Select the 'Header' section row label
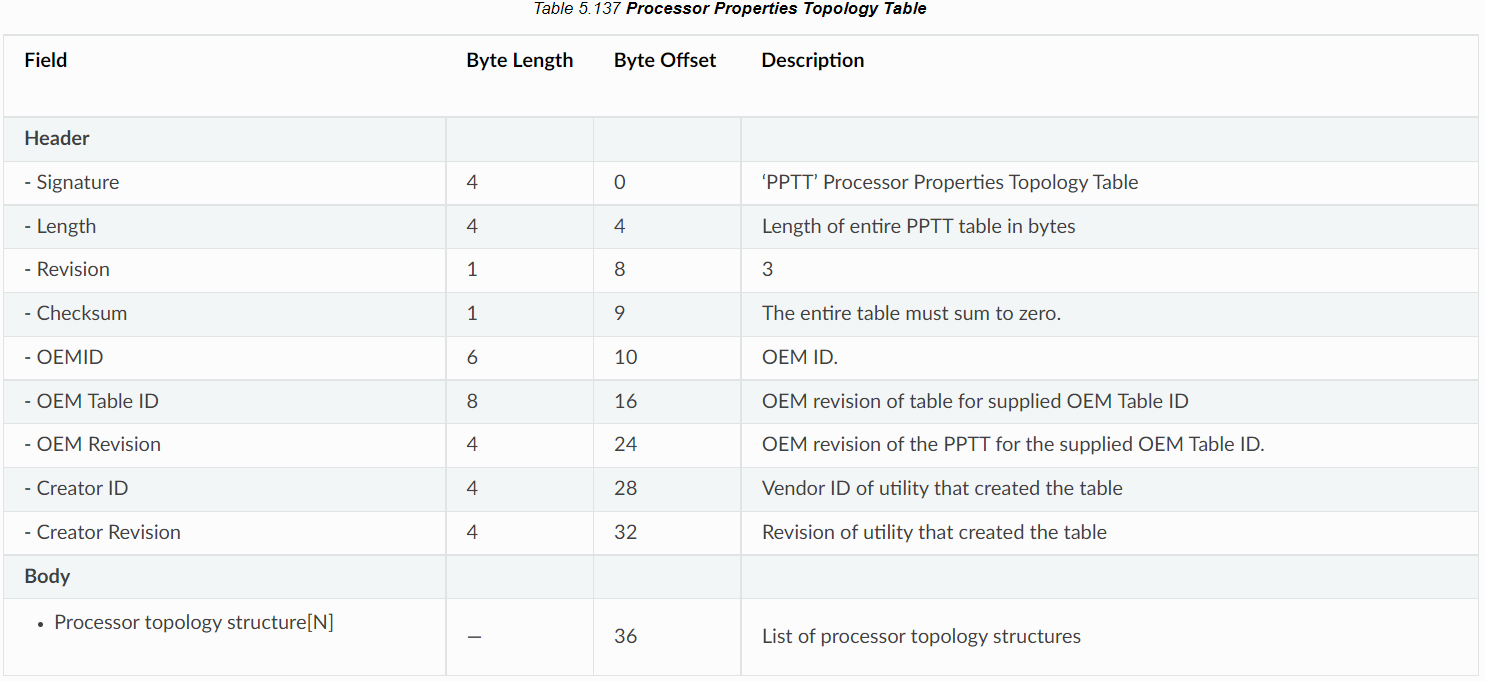The image size is (1486, 681). [x=57, y=139]
